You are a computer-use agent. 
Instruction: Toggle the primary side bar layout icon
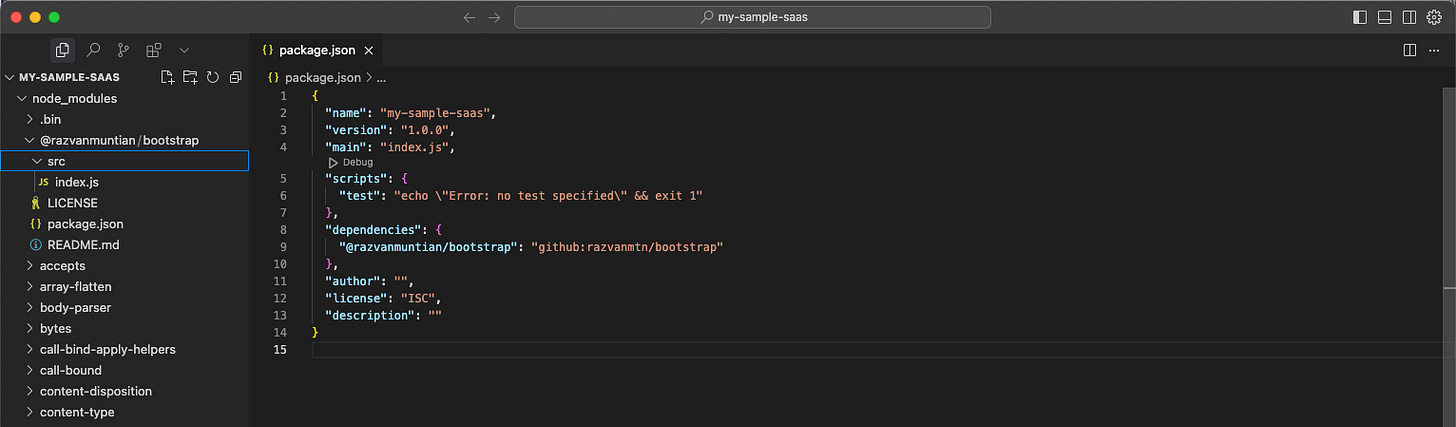[1359, 17]
